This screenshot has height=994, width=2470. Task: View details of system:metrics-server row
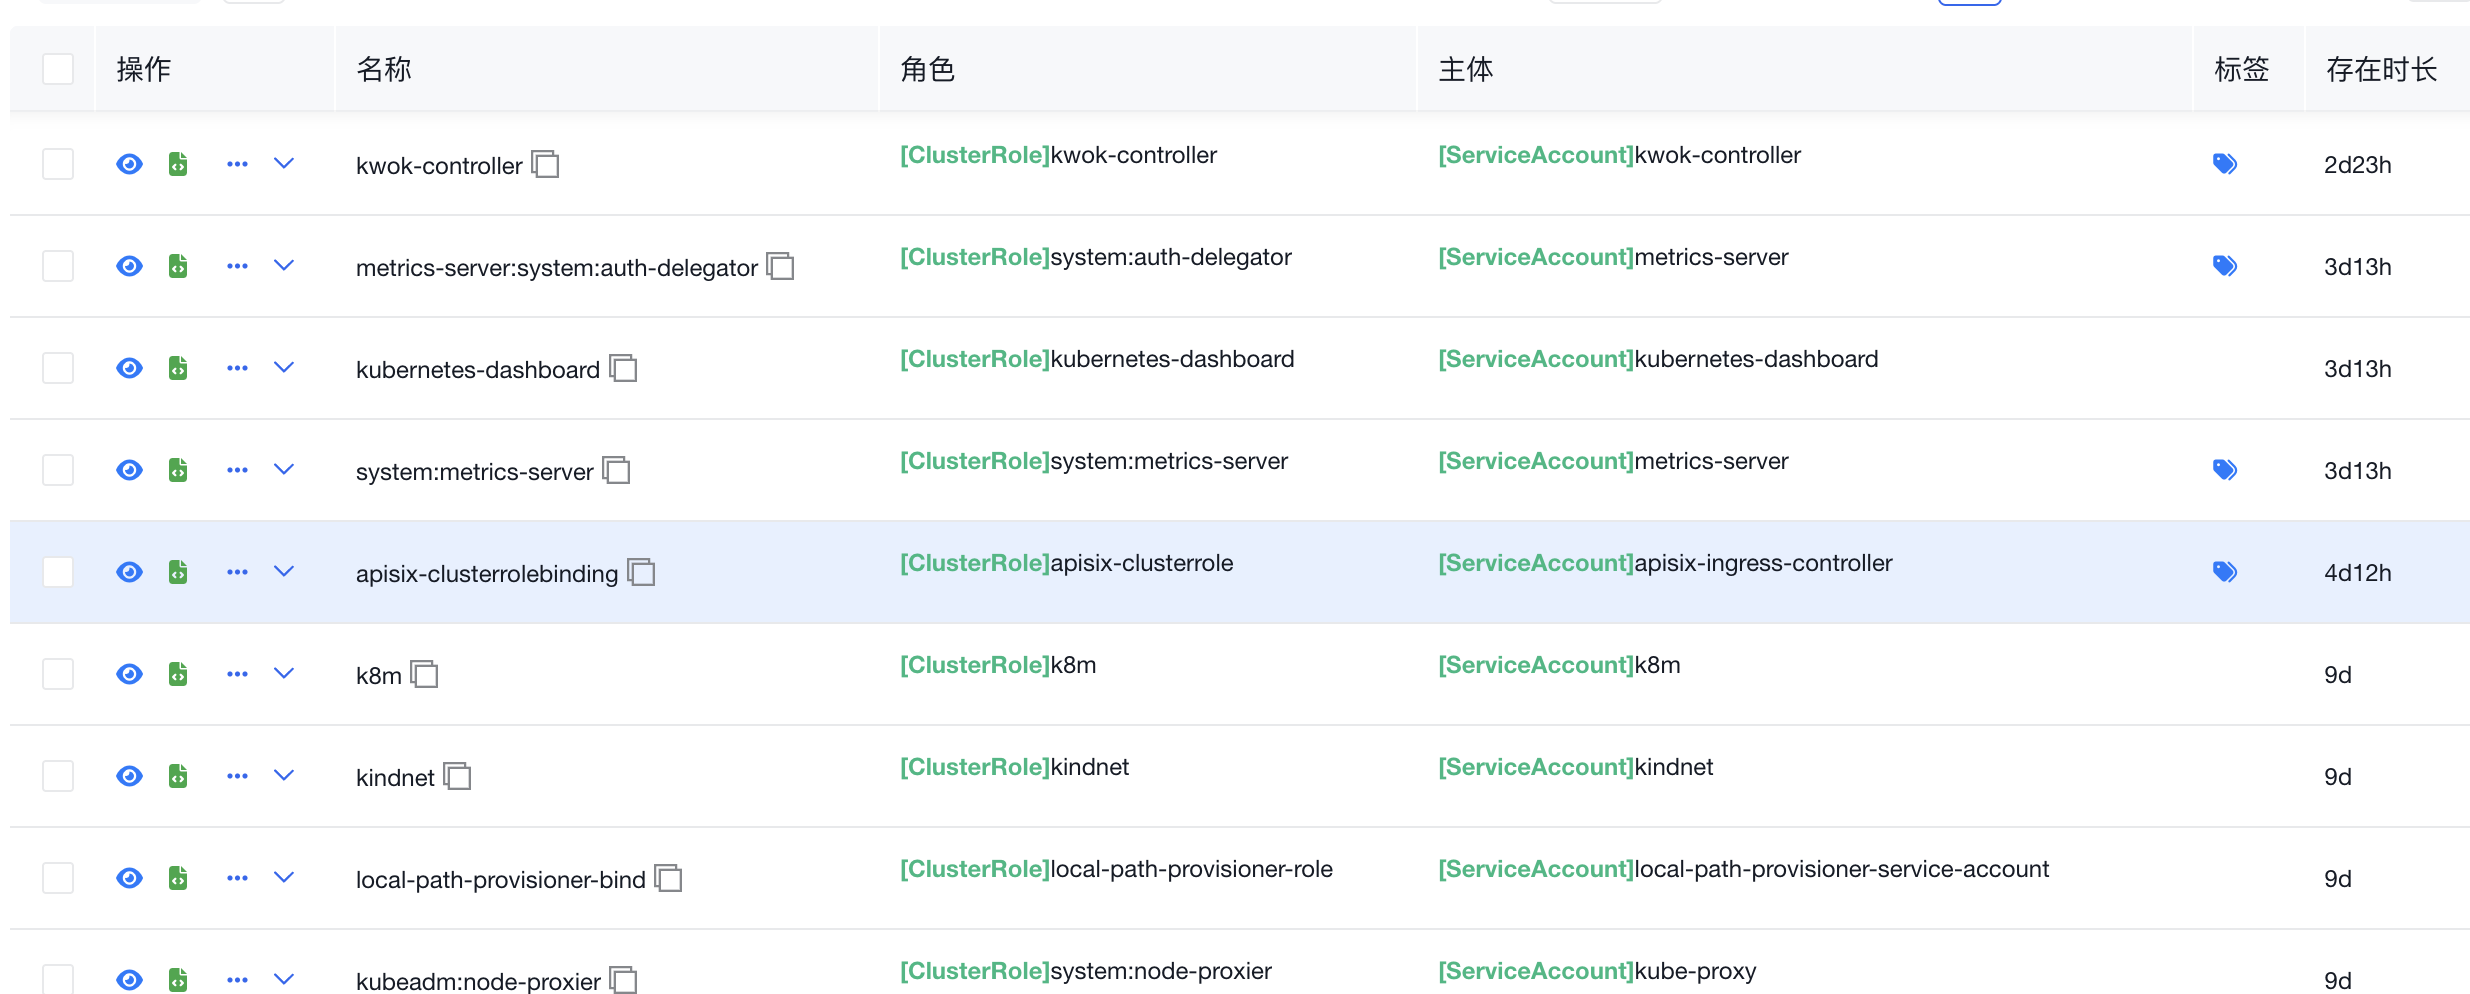click(x=129, y=470)
